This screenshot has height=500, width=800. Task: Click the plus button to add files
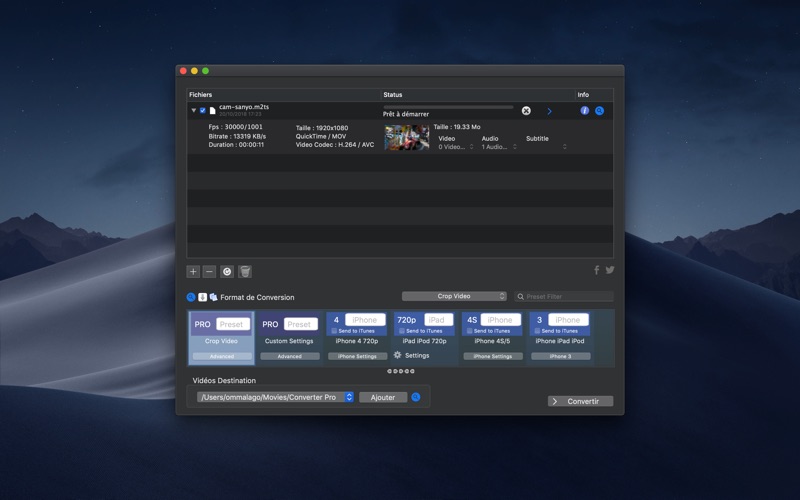click(193, 271)
